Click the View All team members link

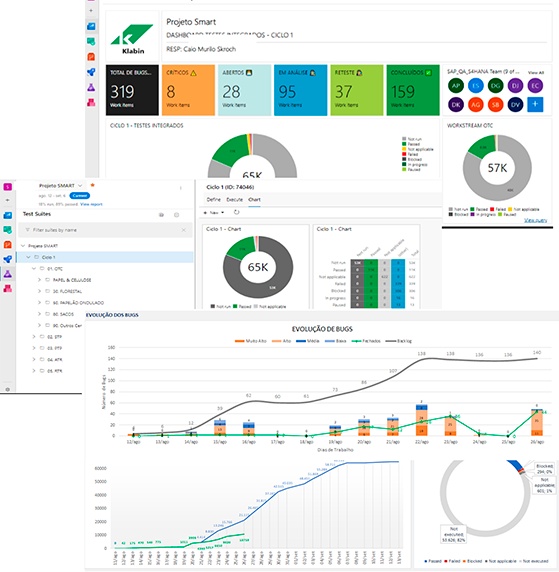[x=536, y=73]
